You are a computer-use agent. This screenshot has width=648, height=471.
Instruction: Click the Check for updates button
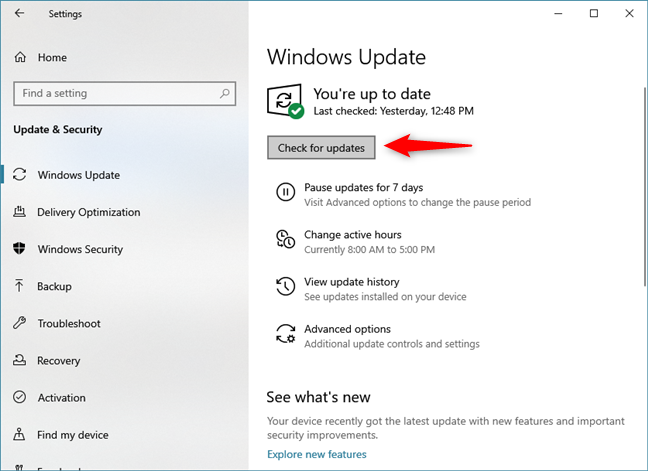point(321,147)
